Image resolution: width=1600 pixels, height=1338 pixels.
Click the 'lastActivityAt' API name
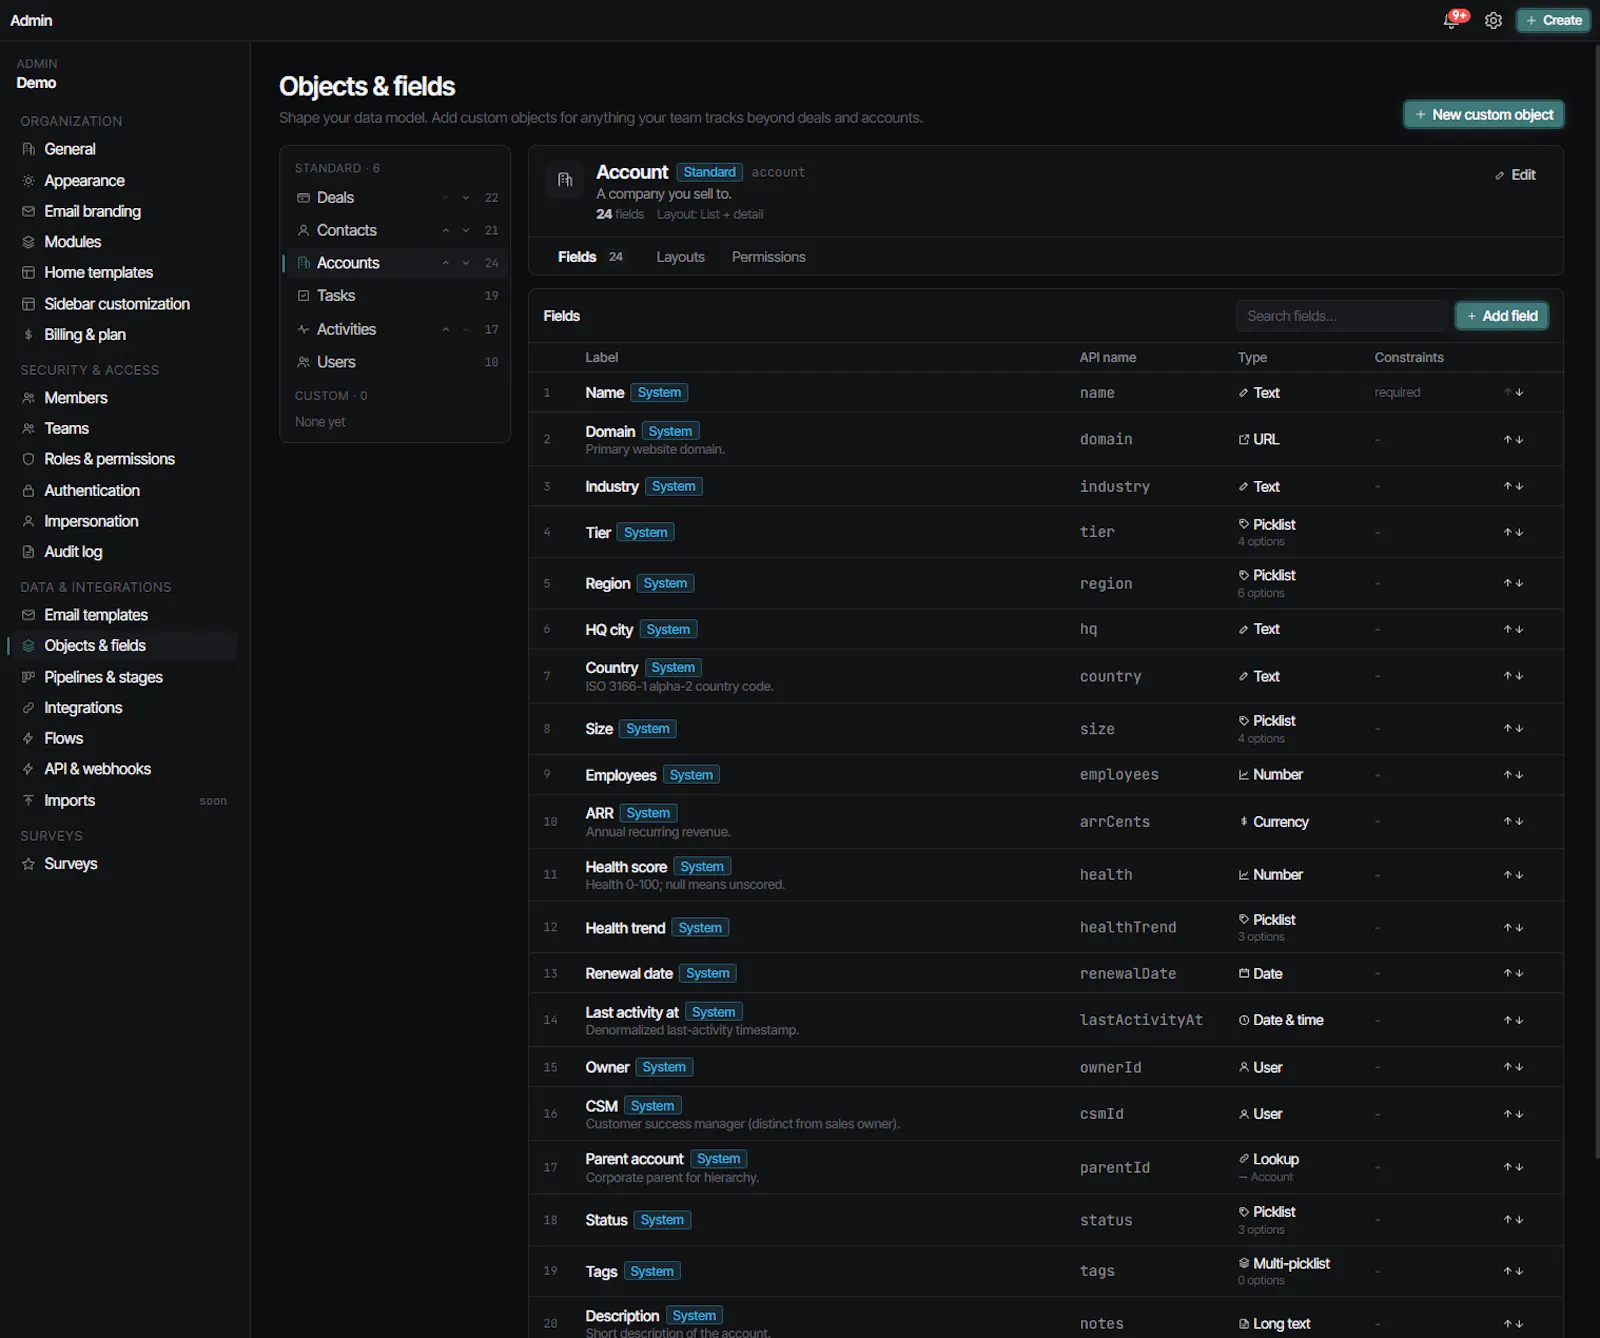pos(1141,1020)
